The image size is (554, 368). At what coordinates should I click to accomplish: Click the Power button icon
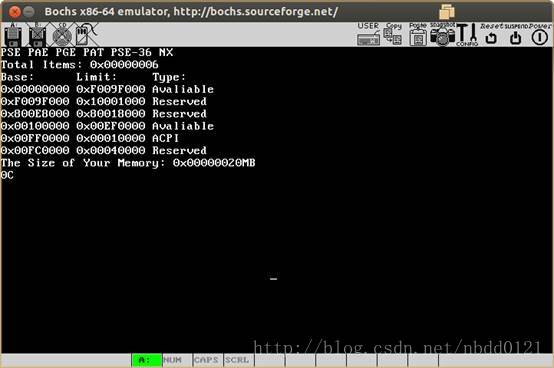pyautogui.click(x=540, y=34)
